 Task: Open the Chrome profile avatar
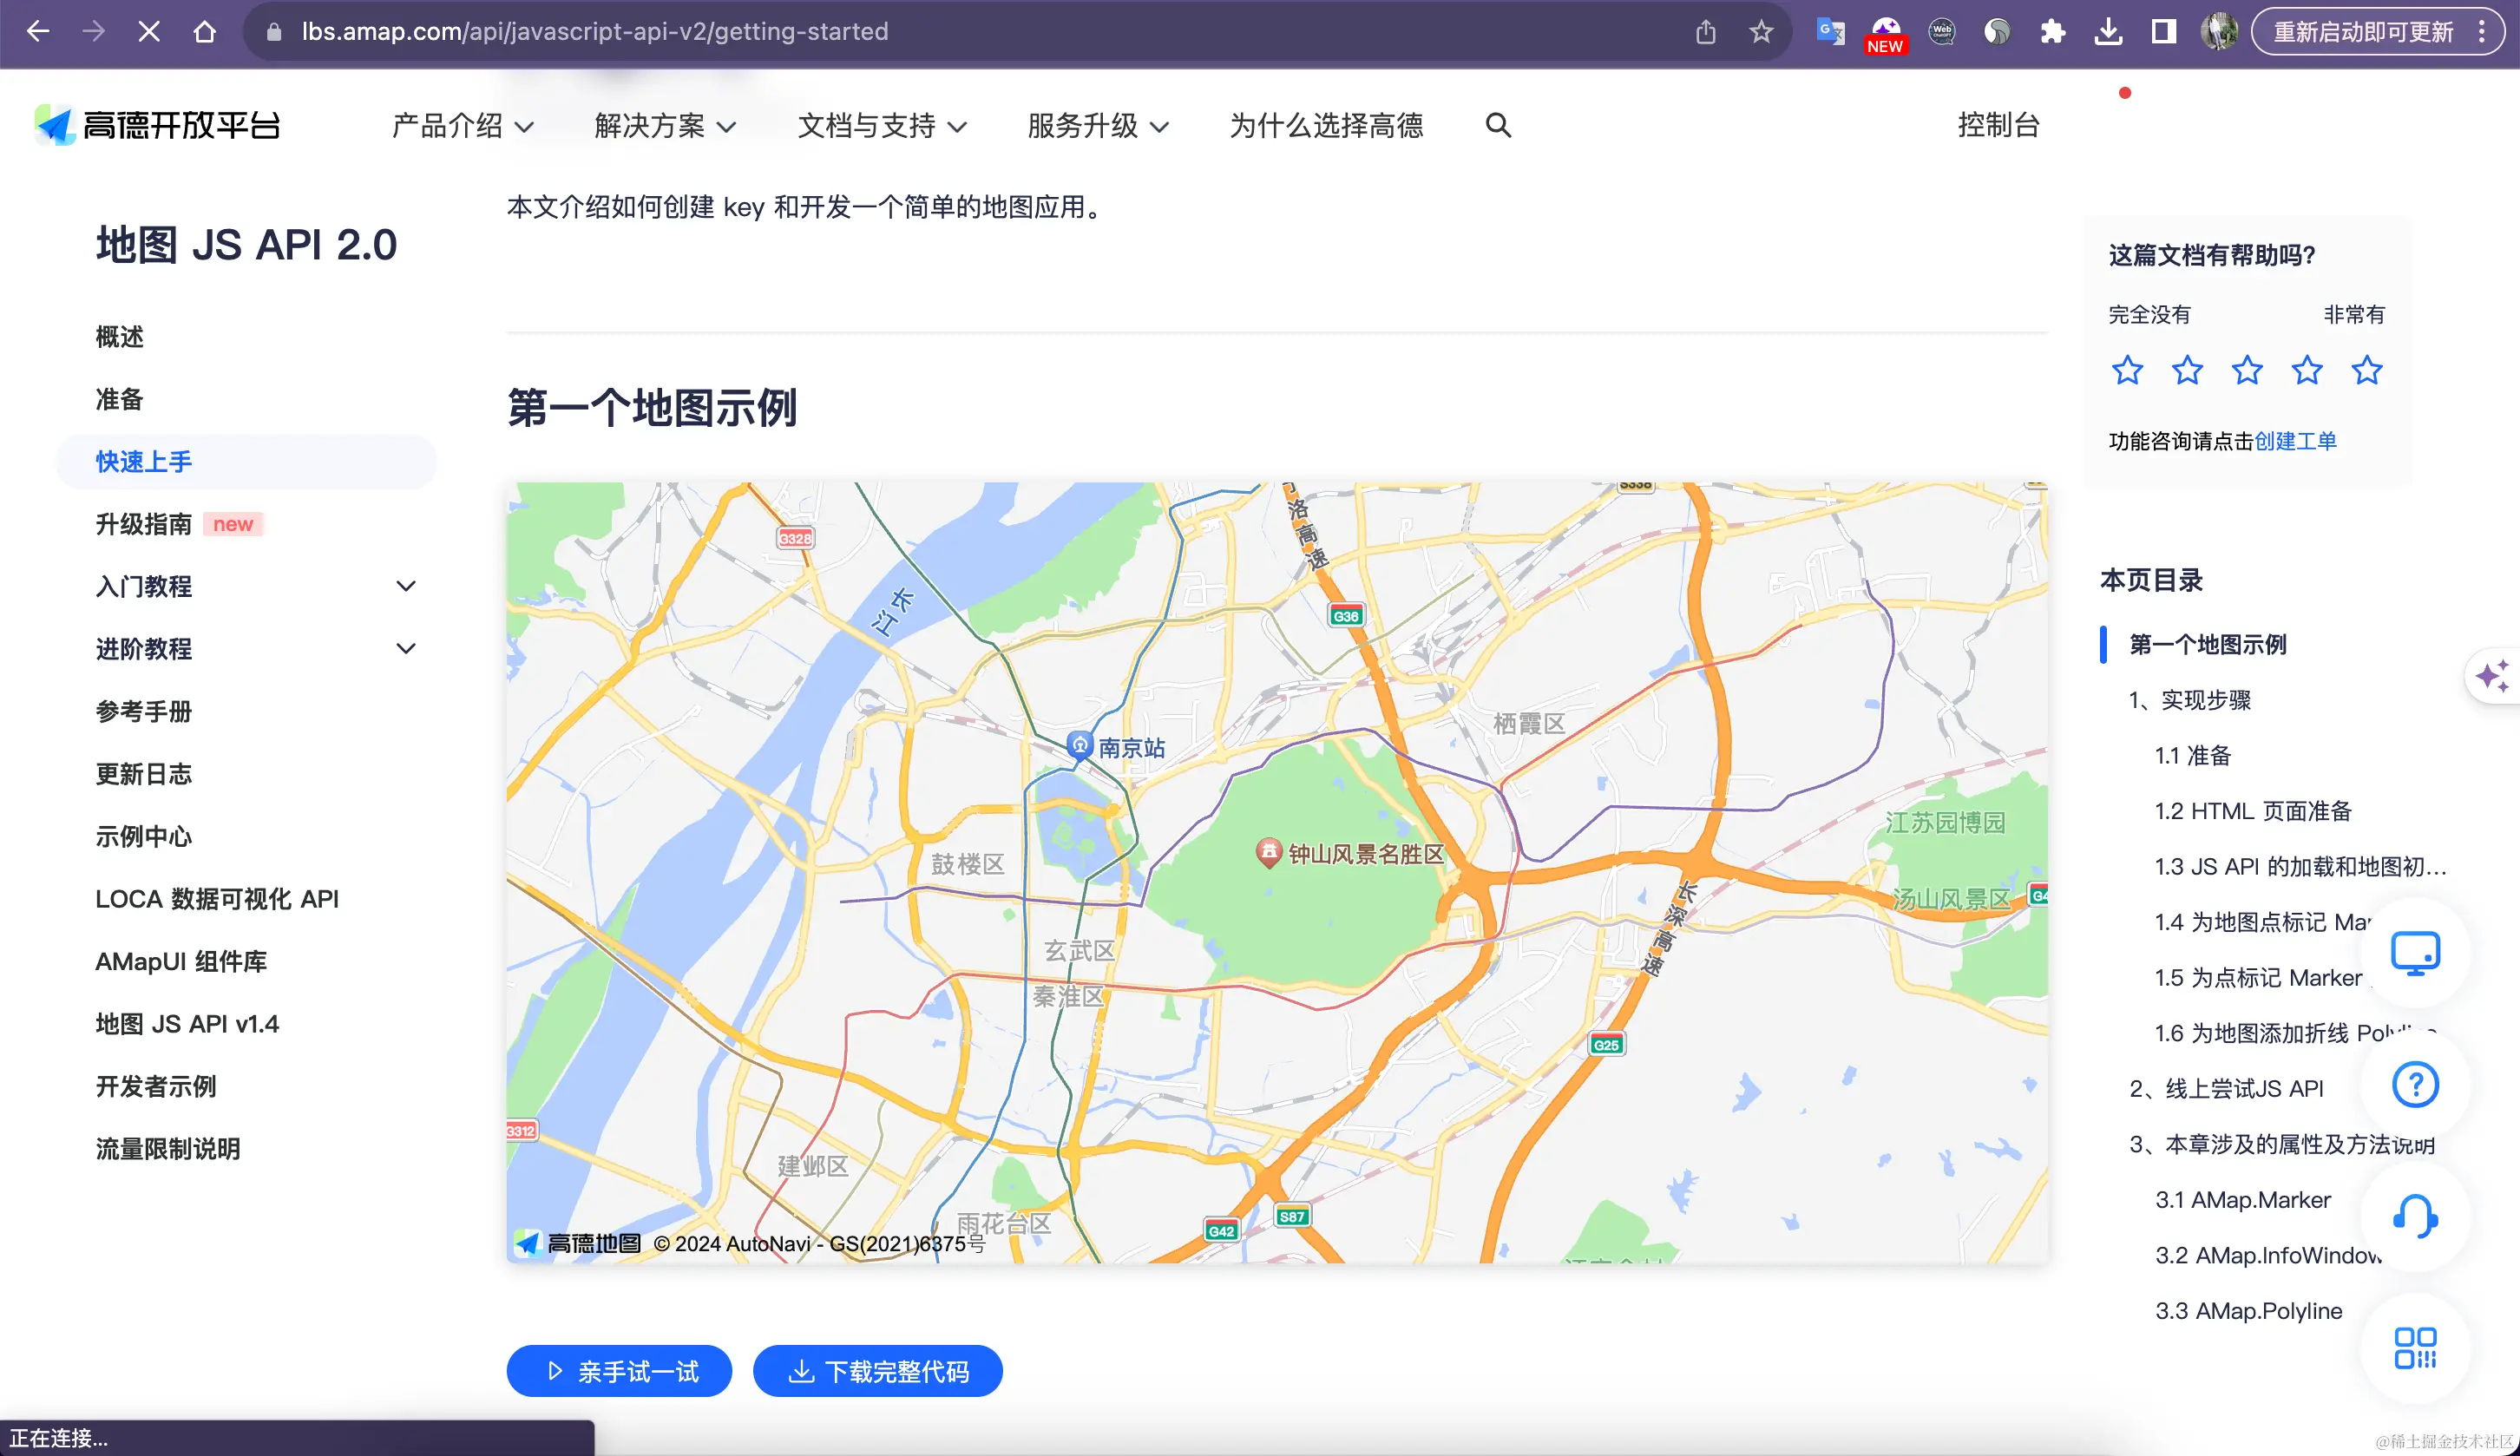[2219, 32]
